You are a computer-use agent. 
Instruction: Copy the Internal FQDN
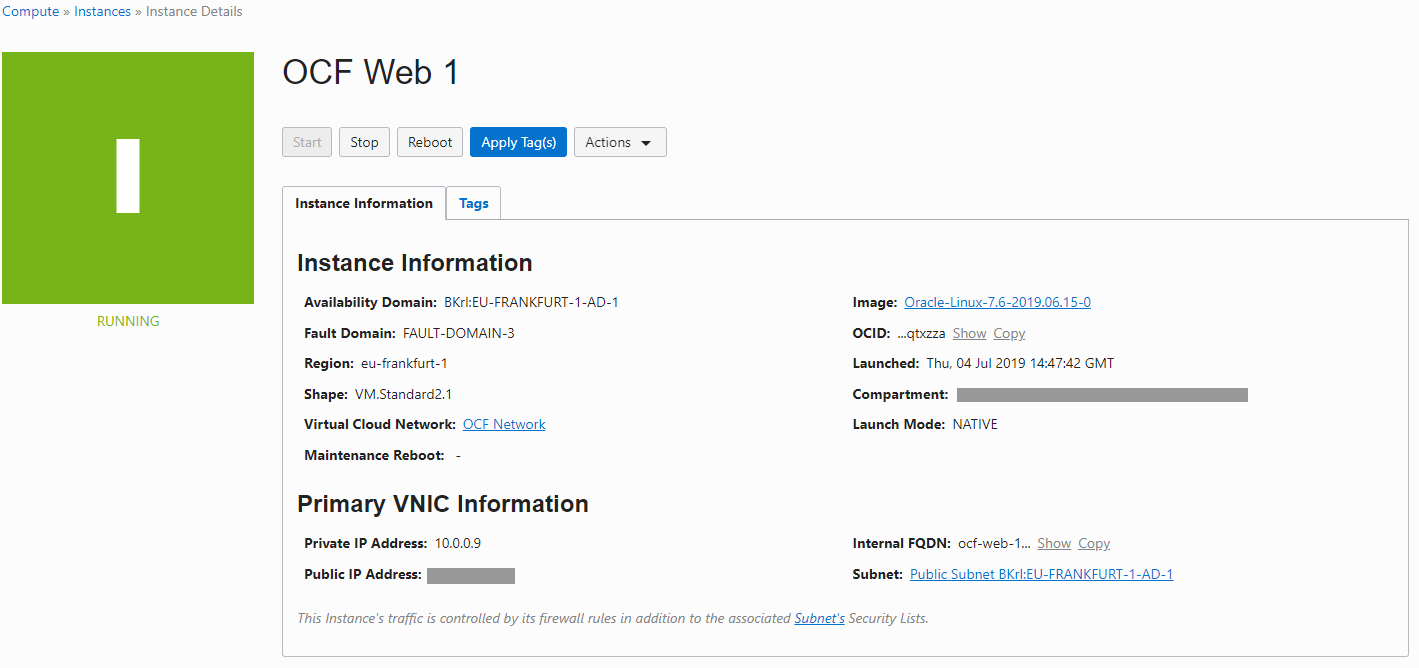1094,543
